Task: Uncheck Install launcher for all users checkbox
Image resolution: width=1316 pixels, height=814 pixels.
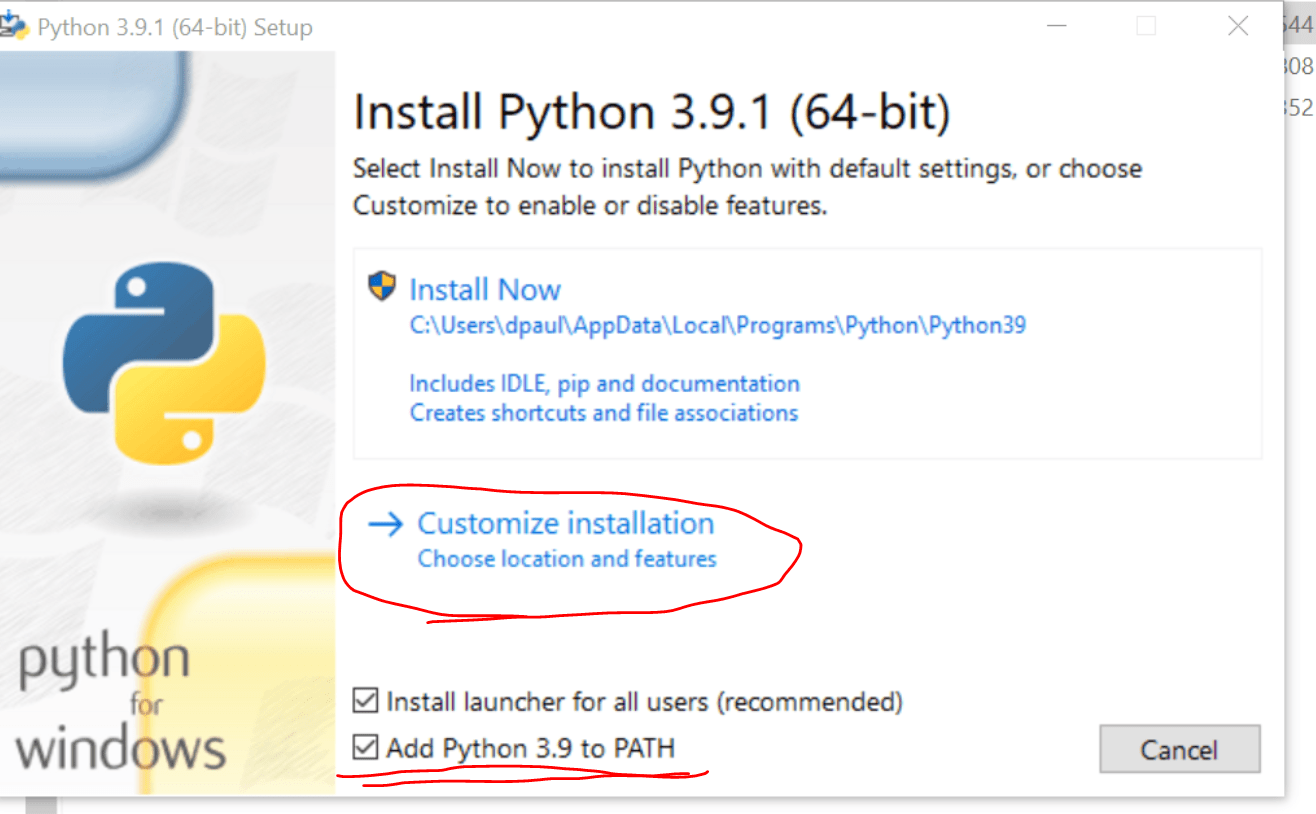Action: pyautogui.click(x=367, y=701)
